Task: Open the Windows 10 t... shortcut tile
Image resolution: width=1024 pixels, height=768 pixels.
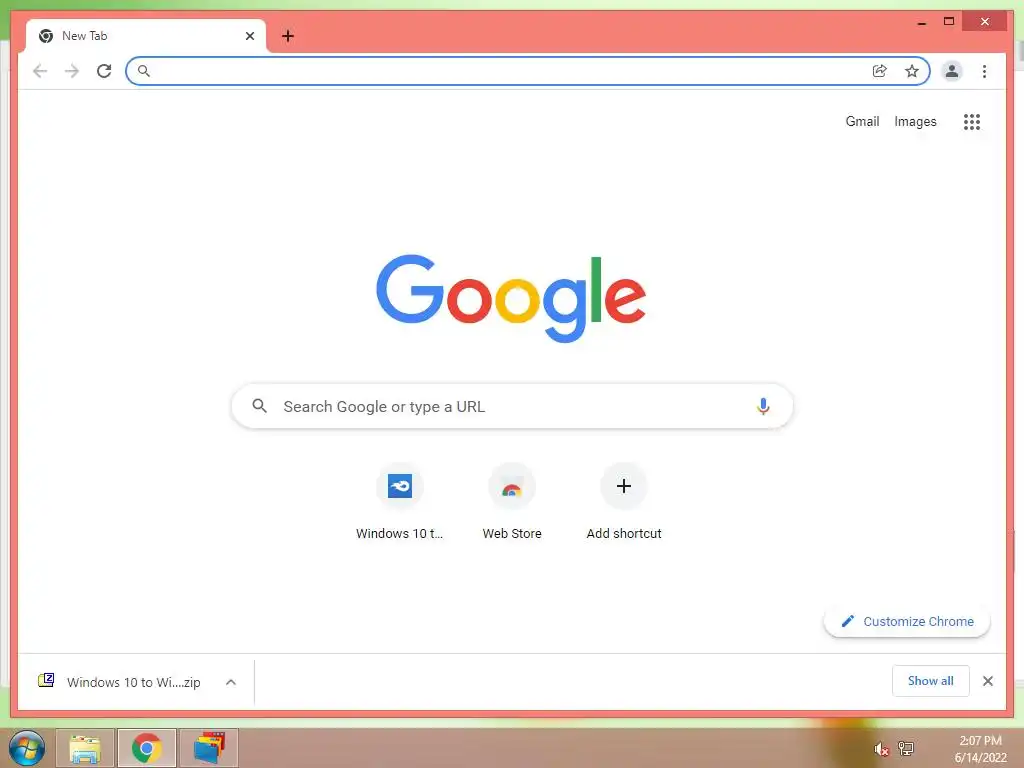Action: (x=400, y=502)
